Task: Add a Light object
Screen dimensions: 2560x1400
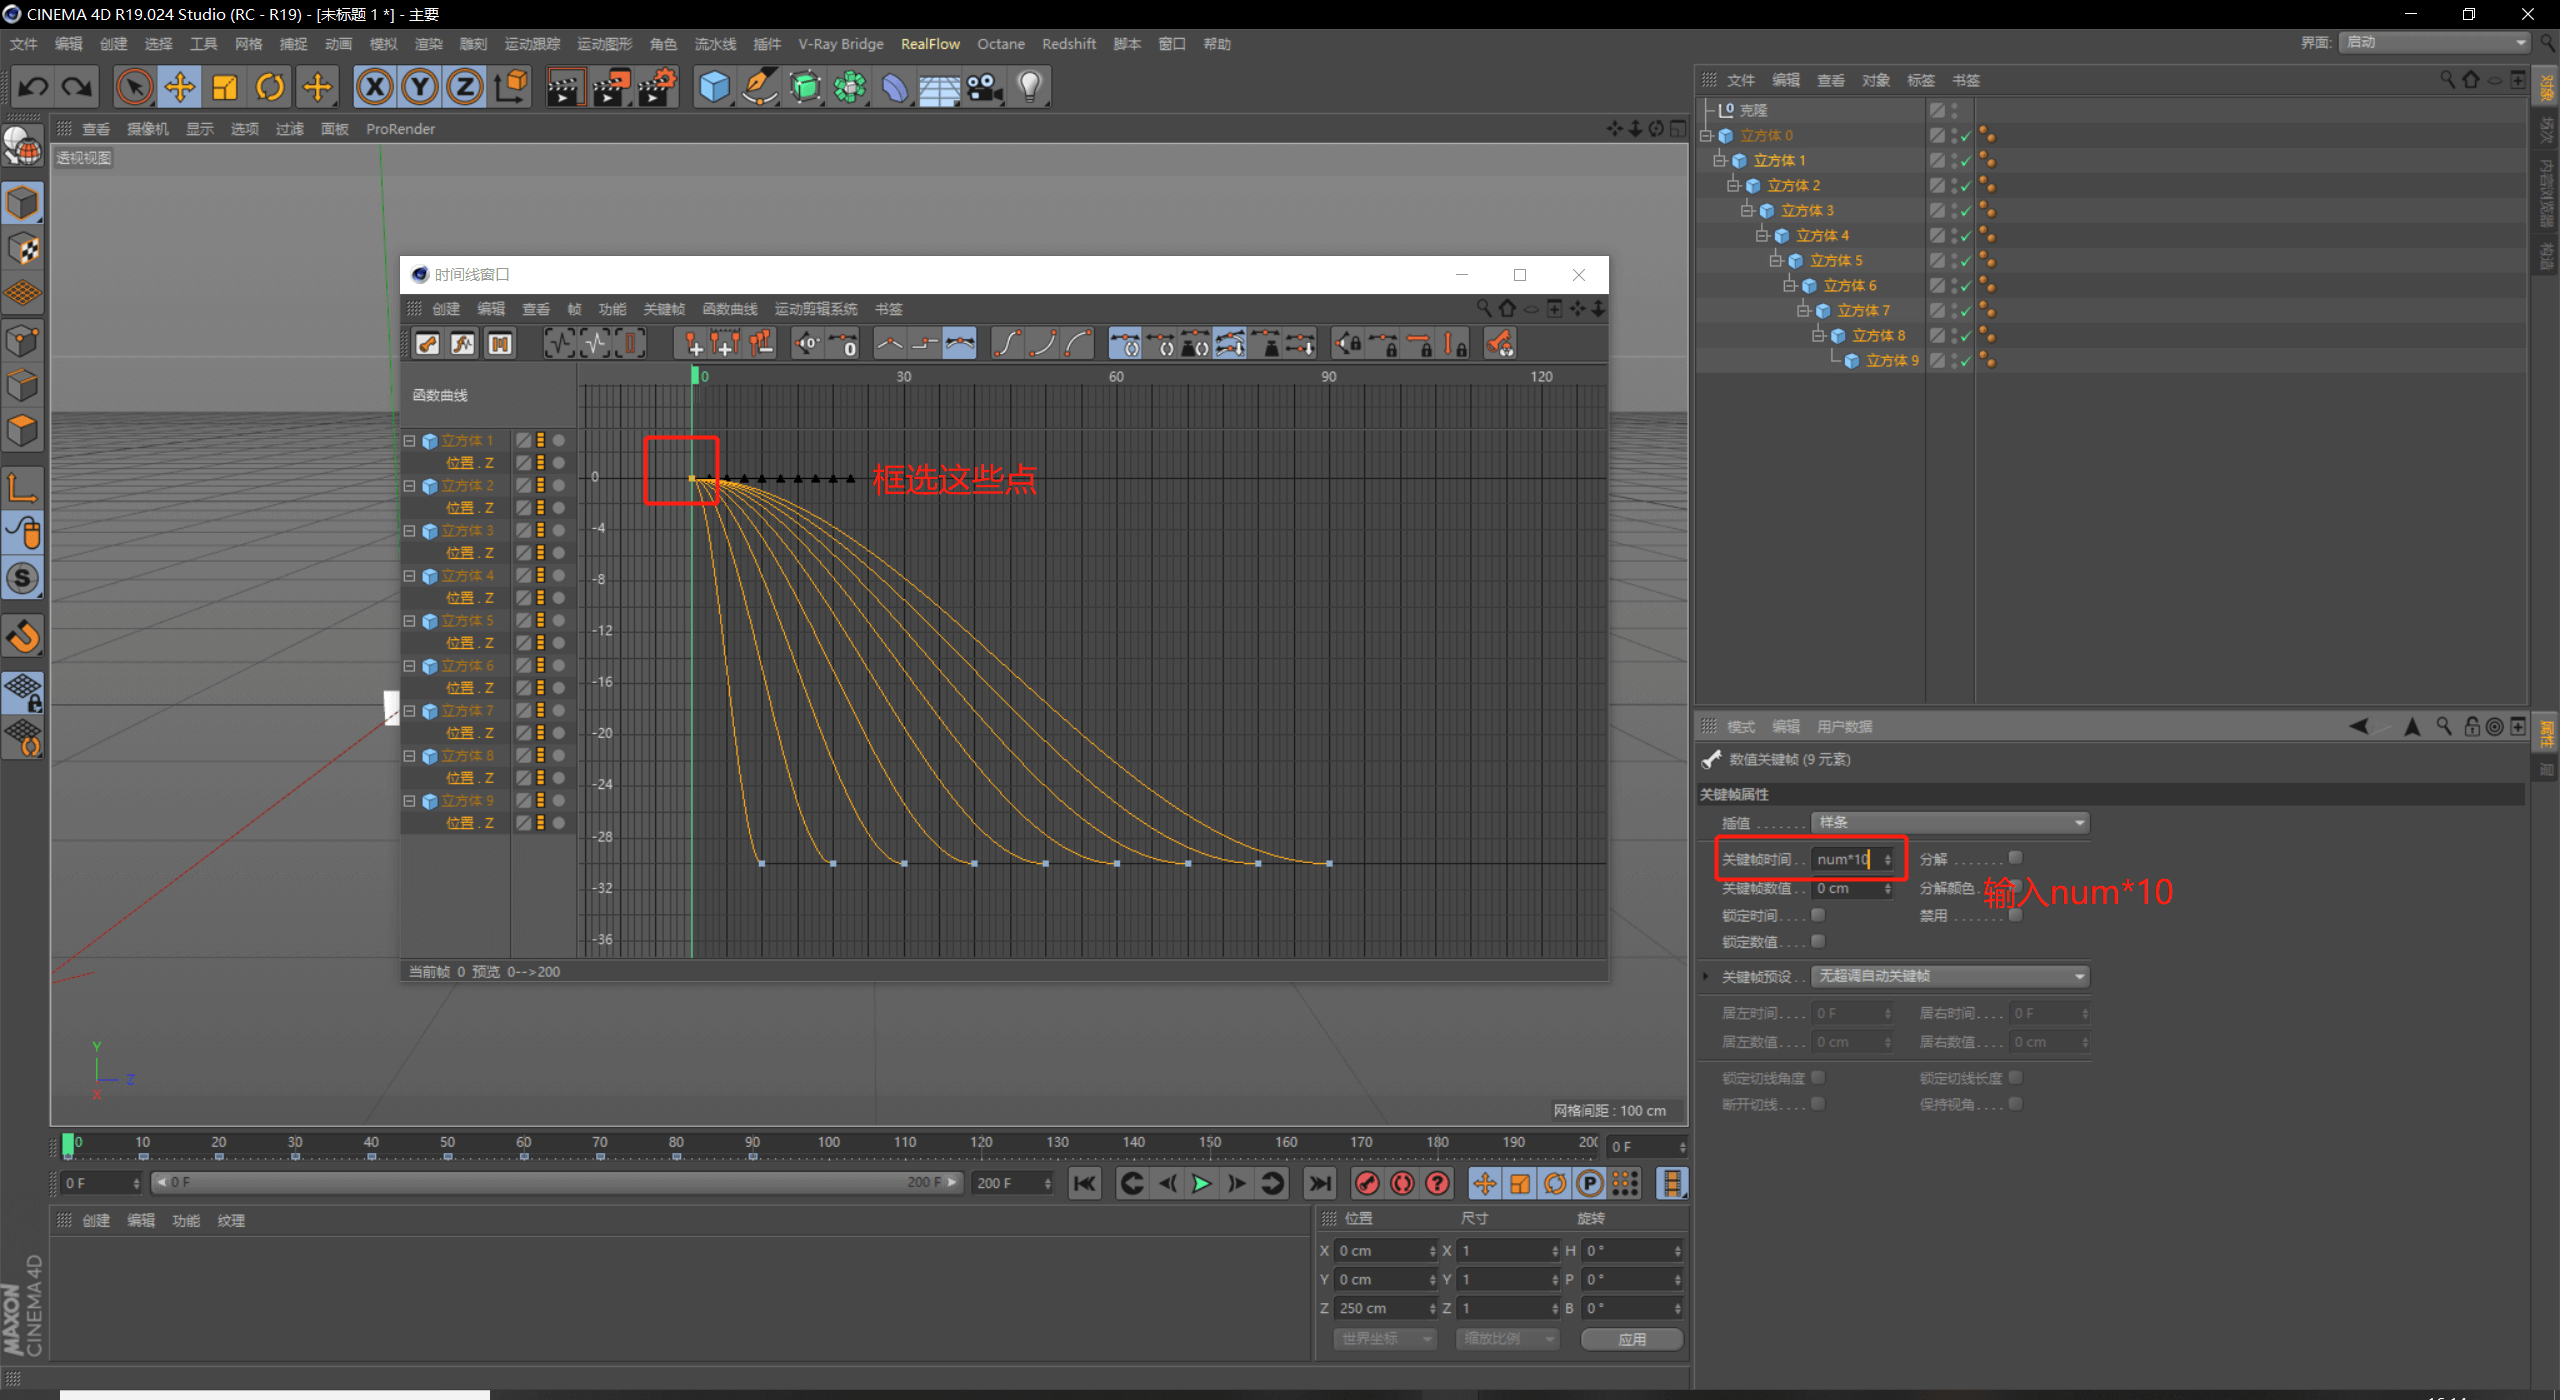Action: click(1030, 87)
